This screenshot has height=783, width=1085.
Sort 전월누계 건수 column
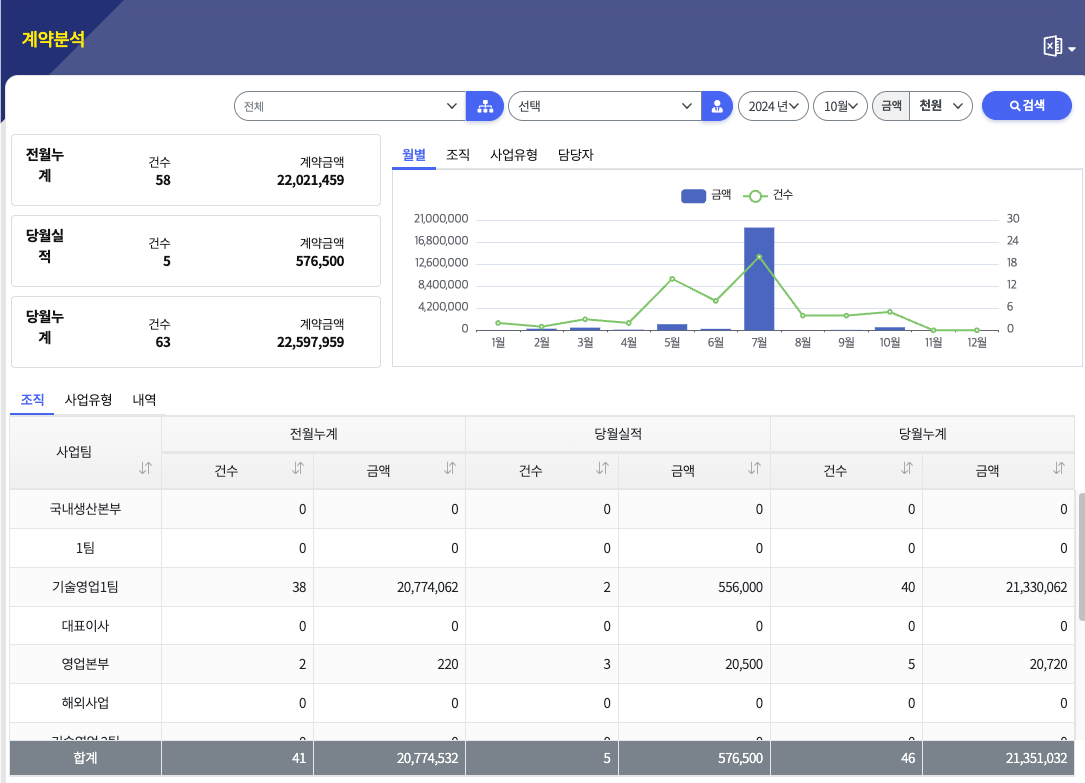(x=298, y=468)
